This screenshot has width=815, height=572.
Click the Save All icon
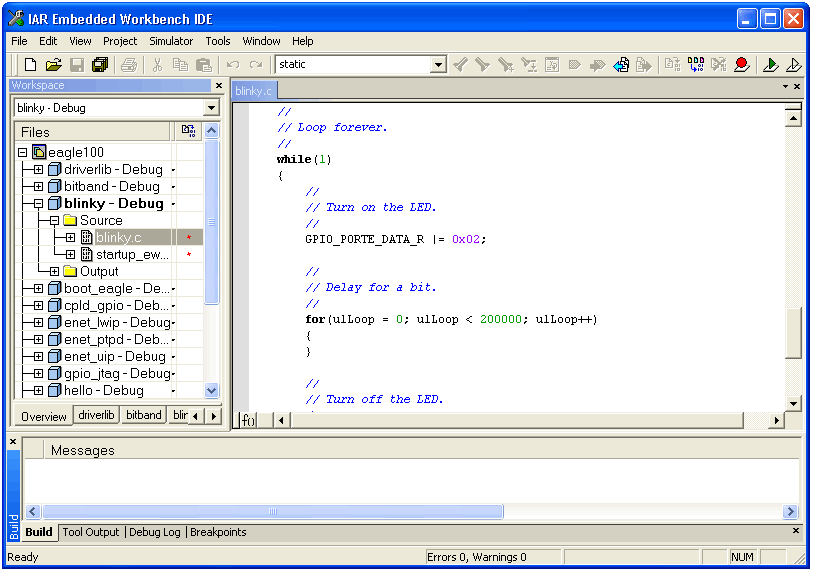click(x=100, y=65)
